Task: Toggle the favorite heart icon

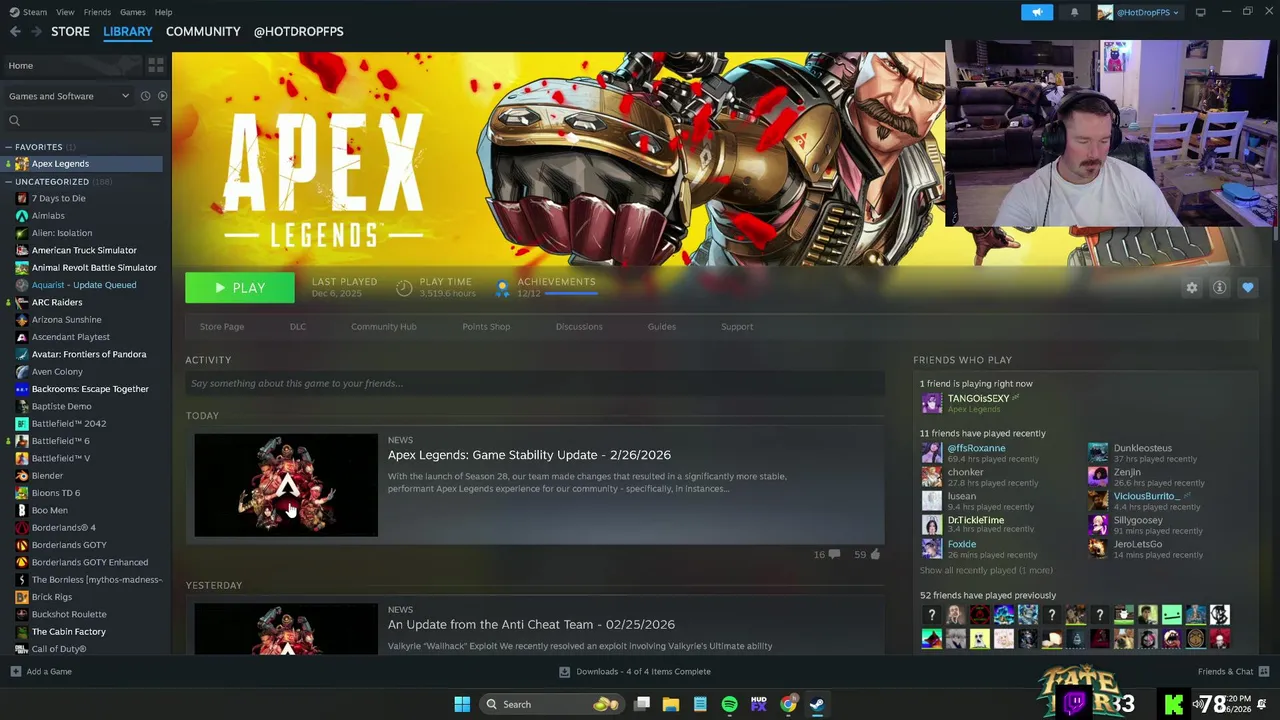Action: pyautogui.click(x=1247, y=287)
